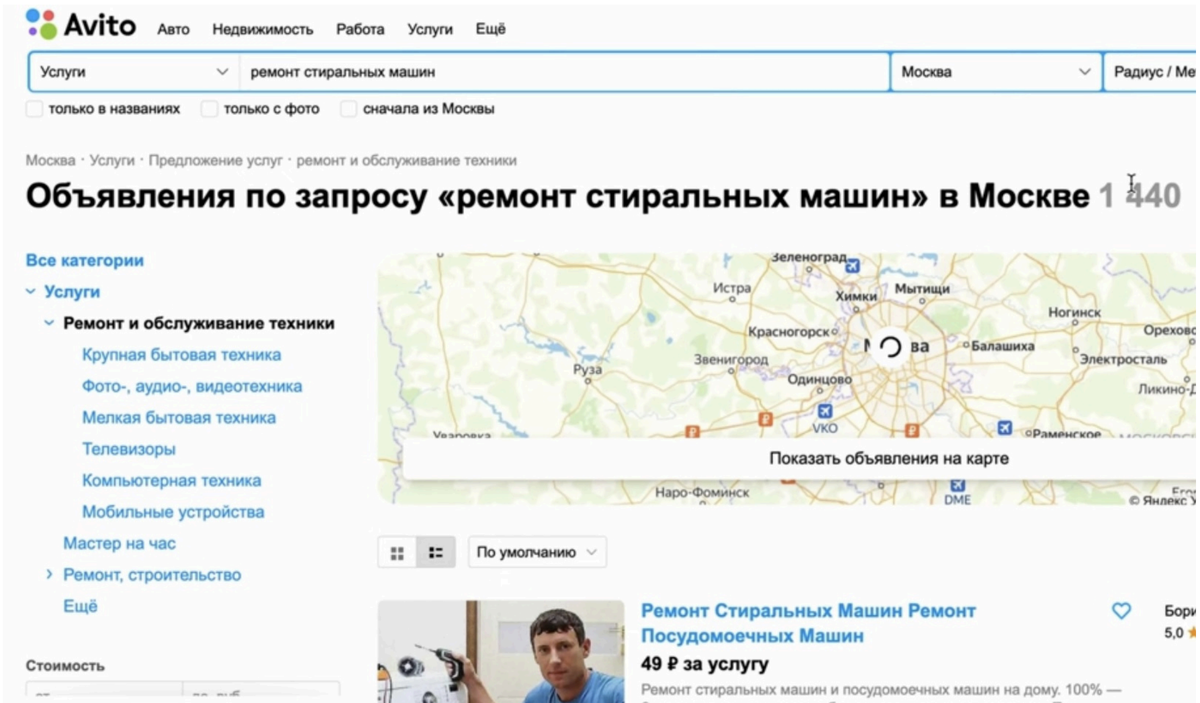The height and width of the screenshot is (703, 1200).
Task: Click Наро-Фоминск label on the map
Action: coord(702,492)
